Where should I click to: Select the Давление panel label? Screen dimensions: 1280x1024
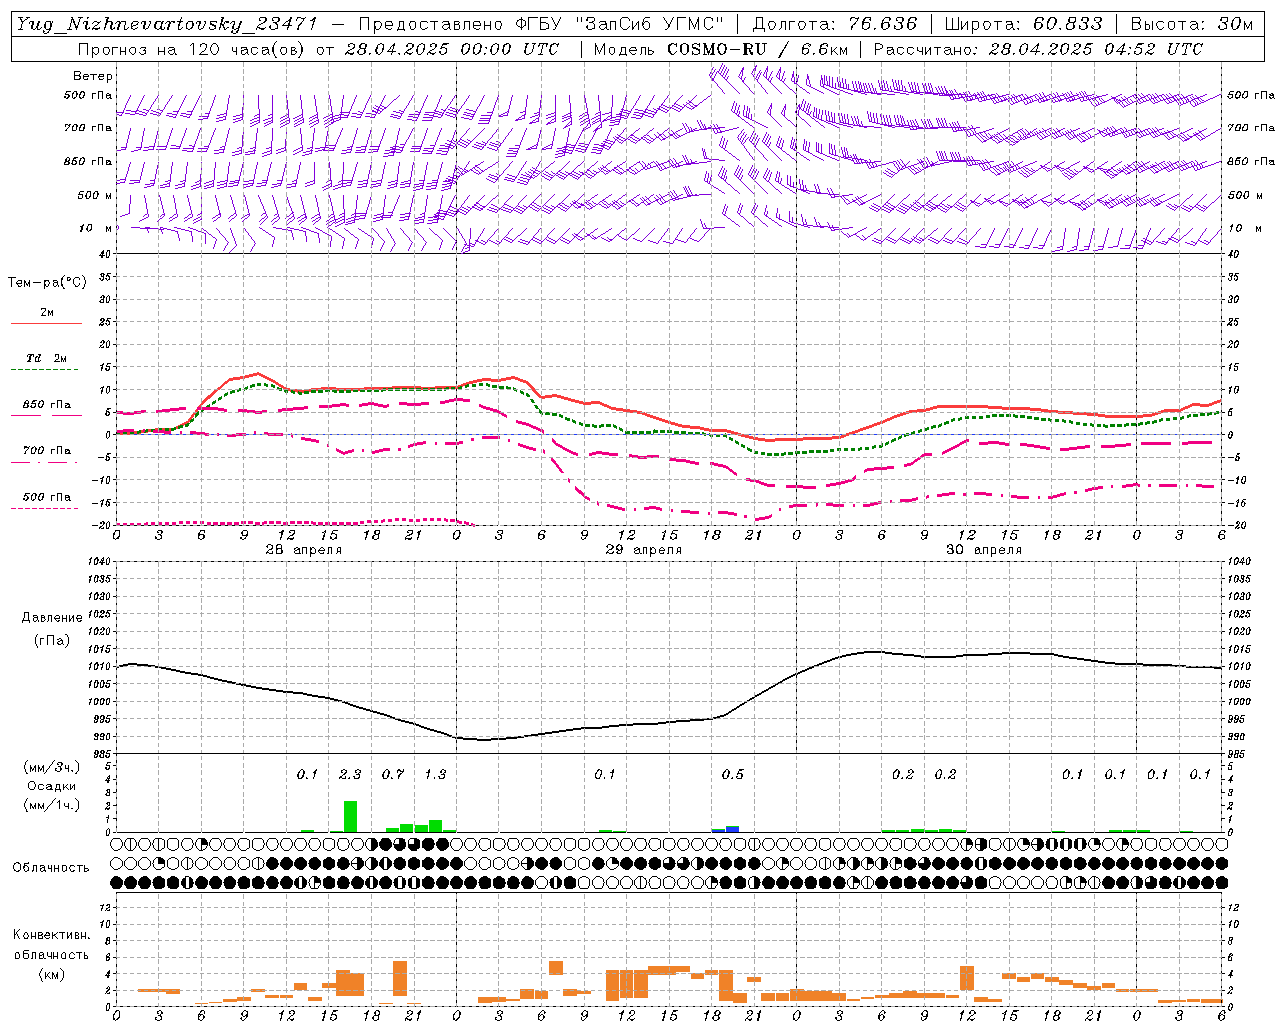51,618
